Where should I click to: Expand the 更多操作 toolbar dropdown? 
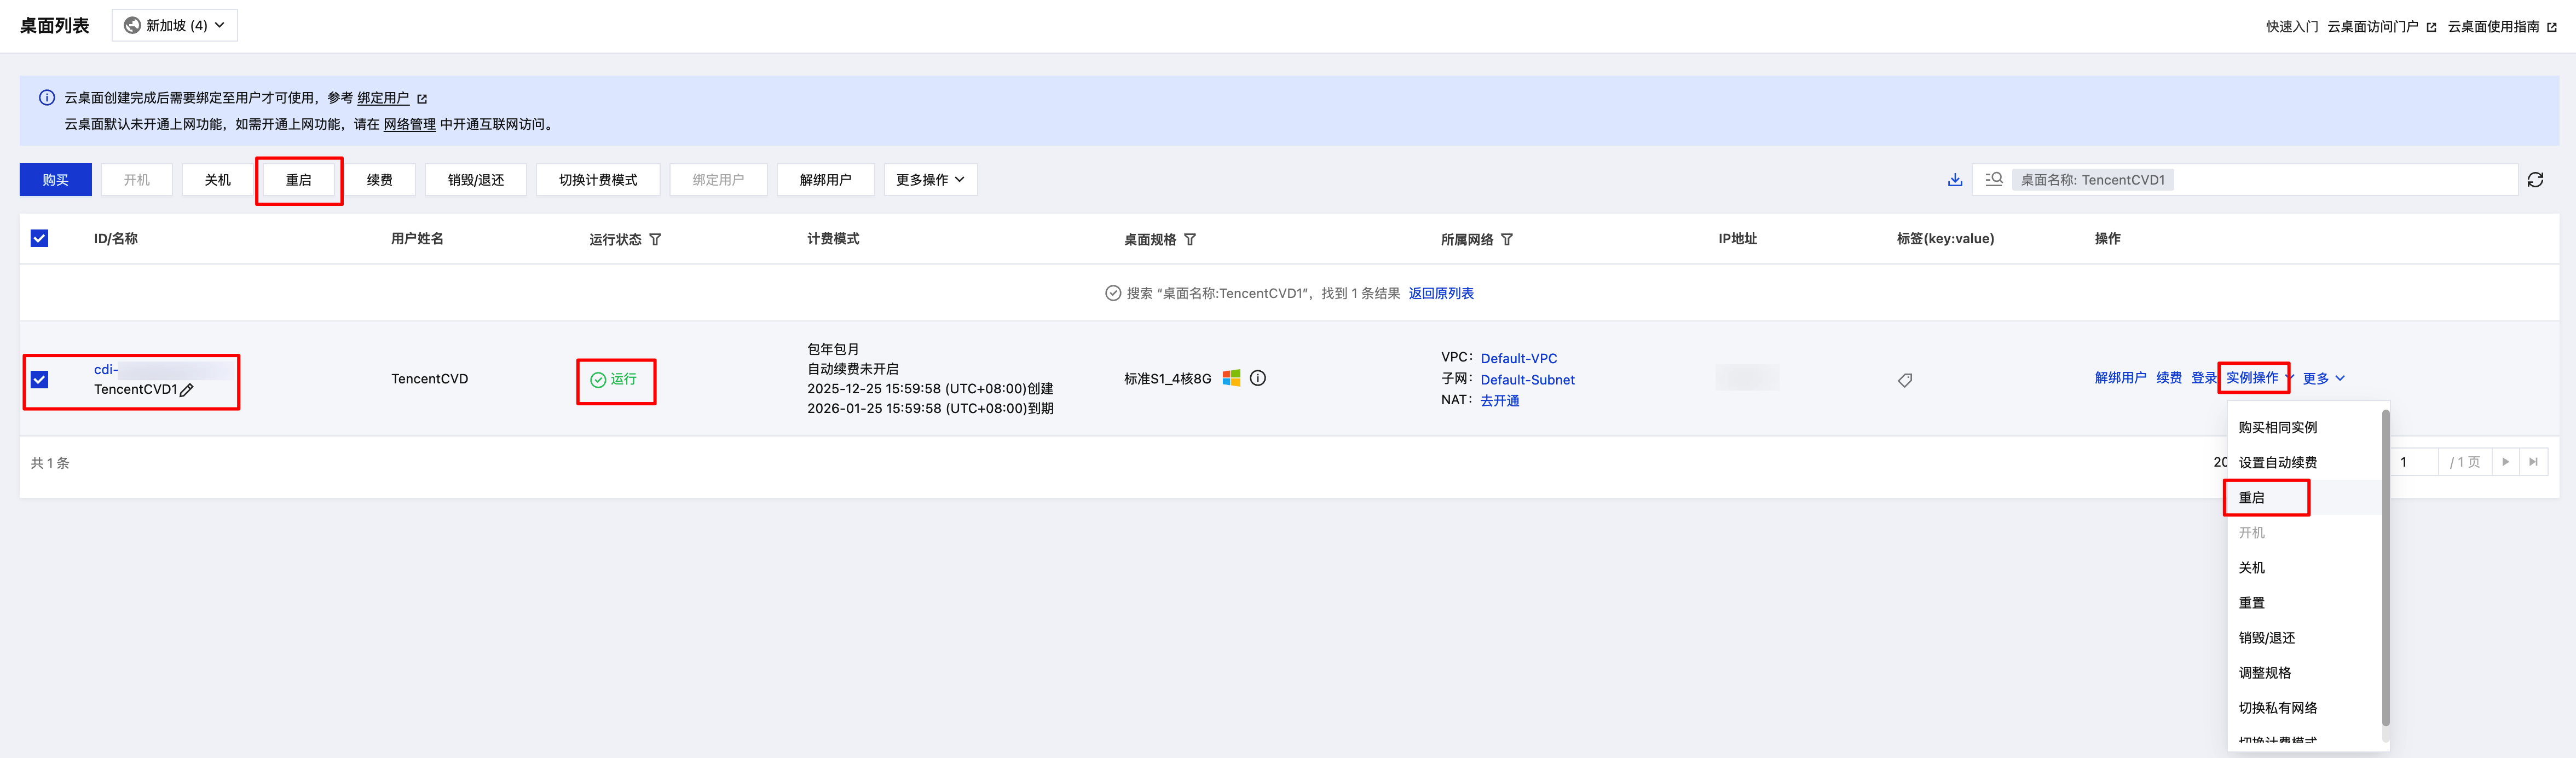(930, 180)
